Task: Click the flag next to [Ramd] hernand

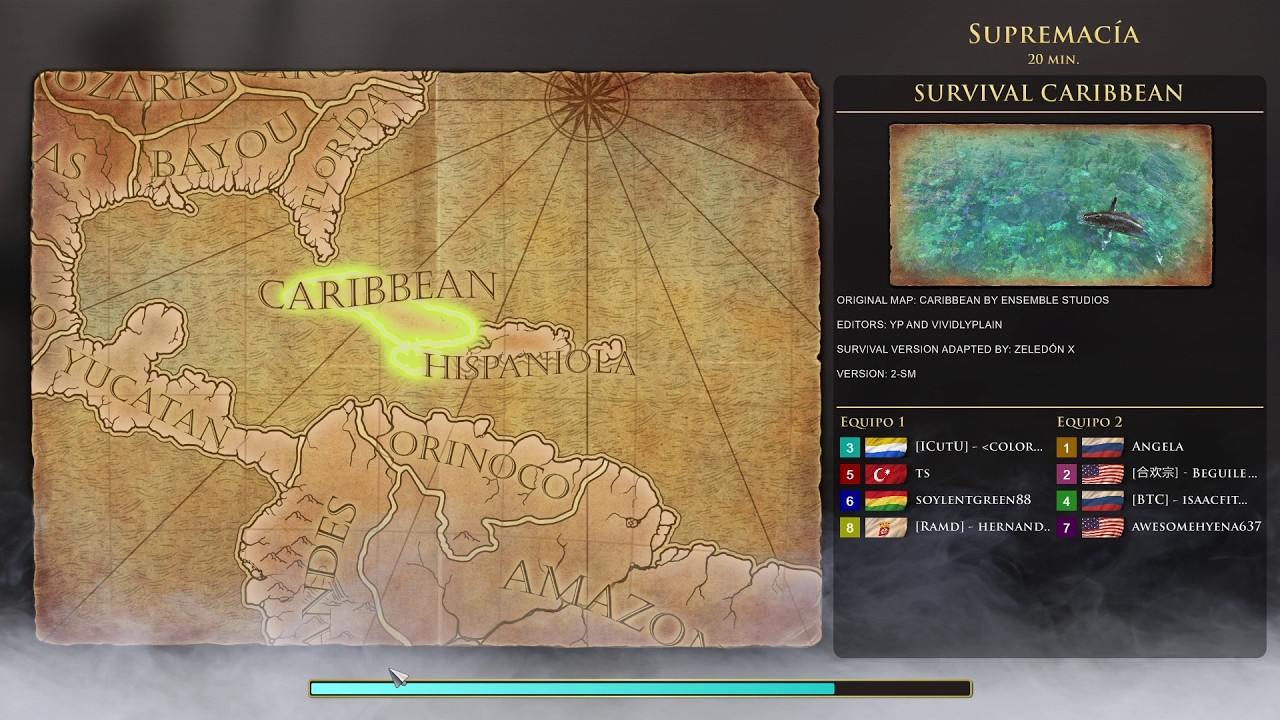Action: point(885,527)
